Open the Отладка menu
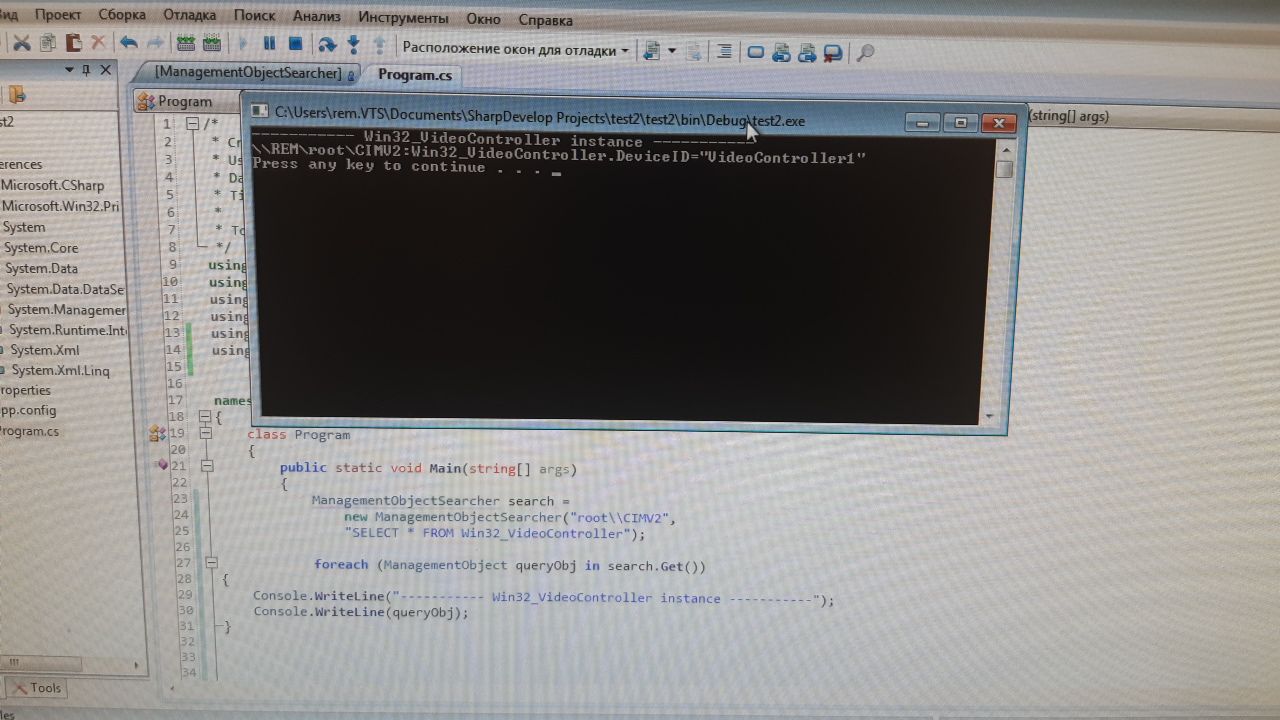Screen dimensions: 1280x720 pyautogui.click(x=189, y=16)
